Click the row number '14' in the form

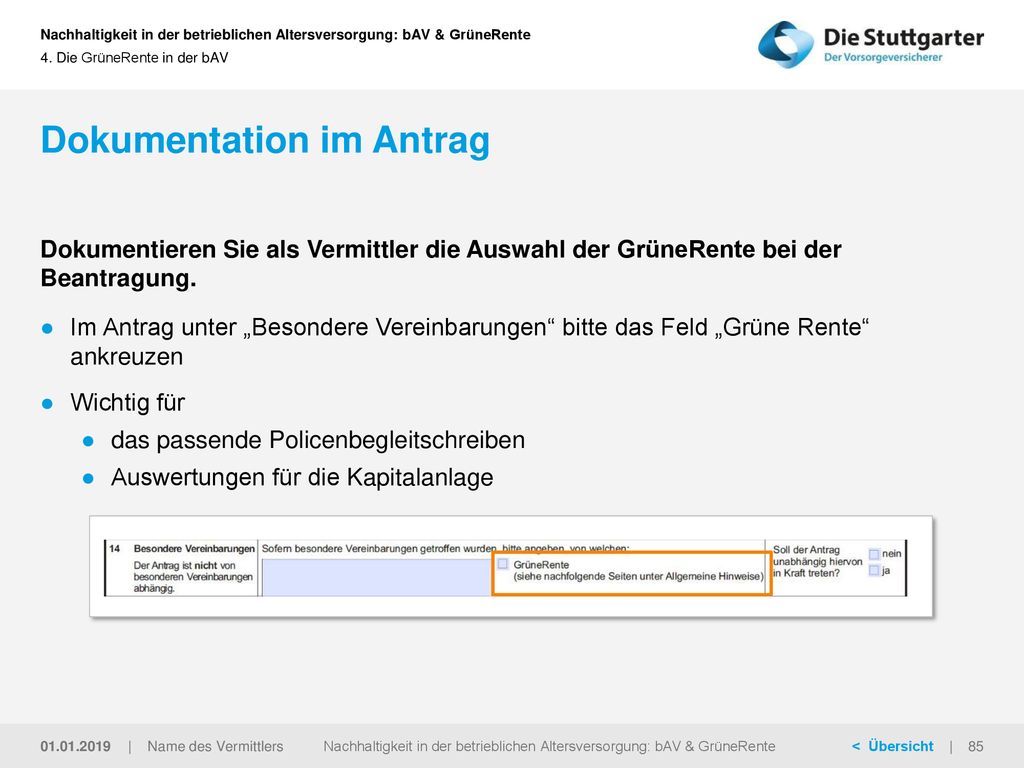coord(114,549)
